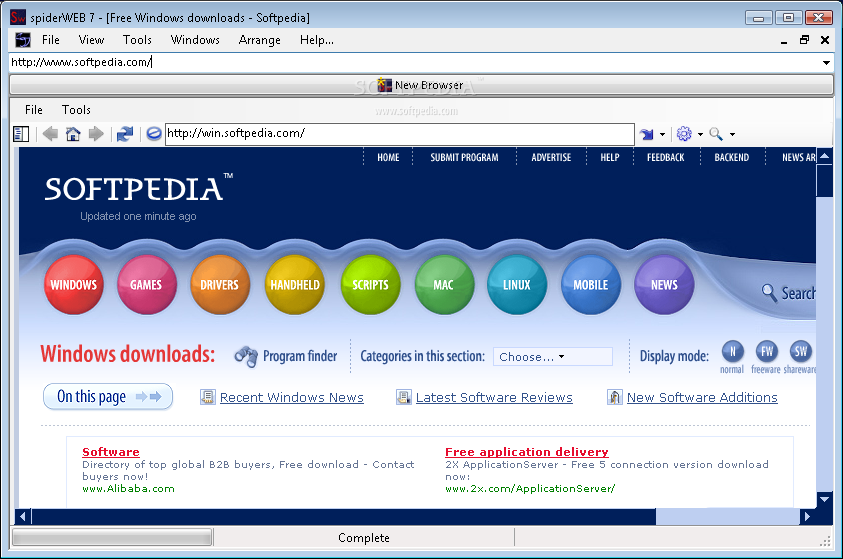Click the HOME nav link
Viewport: 843px width, 559px height.
tap(388, 157)
